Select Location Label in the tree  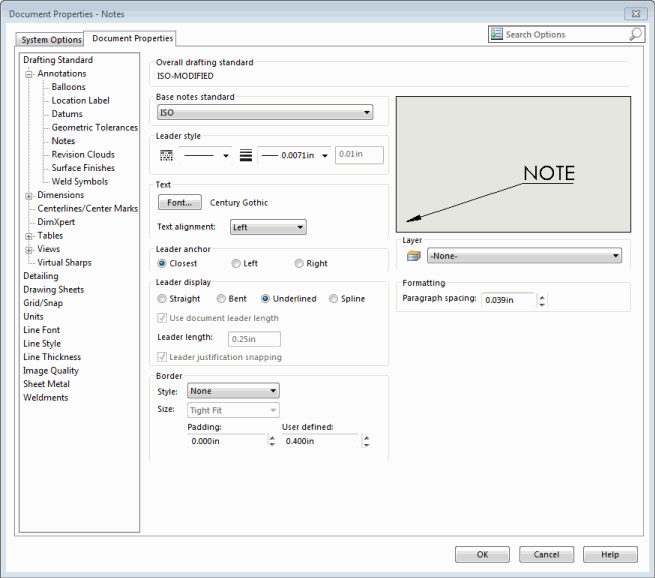coord(81,101)
